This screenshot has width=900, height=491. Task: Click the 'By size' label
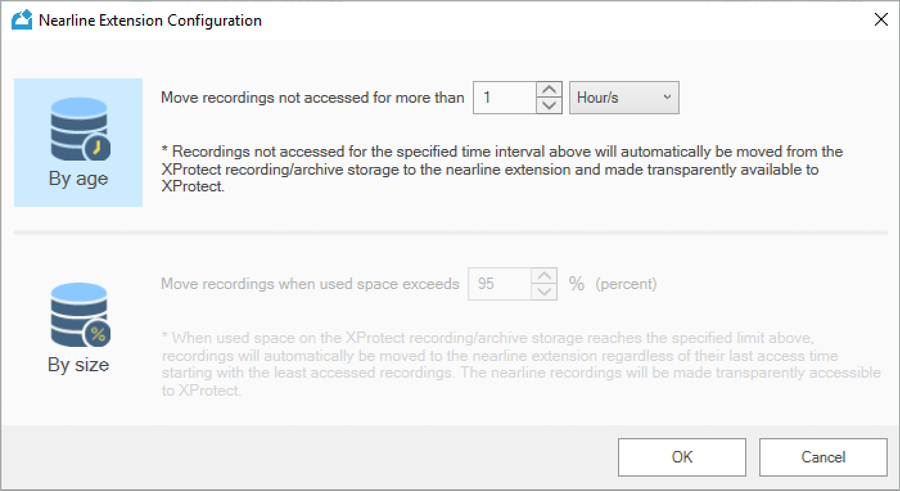coord(78,365)
